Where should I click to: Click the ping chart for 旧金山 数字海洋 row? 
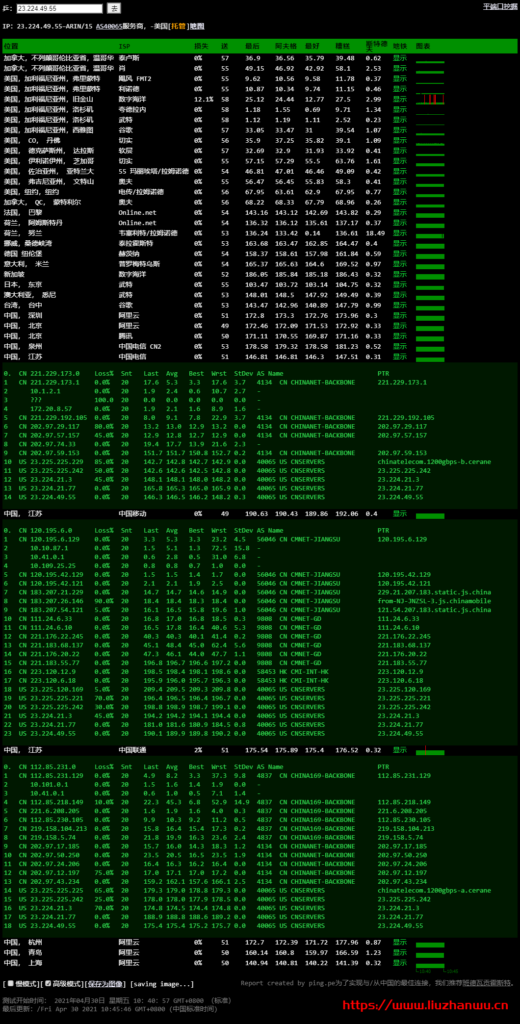(430, 99)
